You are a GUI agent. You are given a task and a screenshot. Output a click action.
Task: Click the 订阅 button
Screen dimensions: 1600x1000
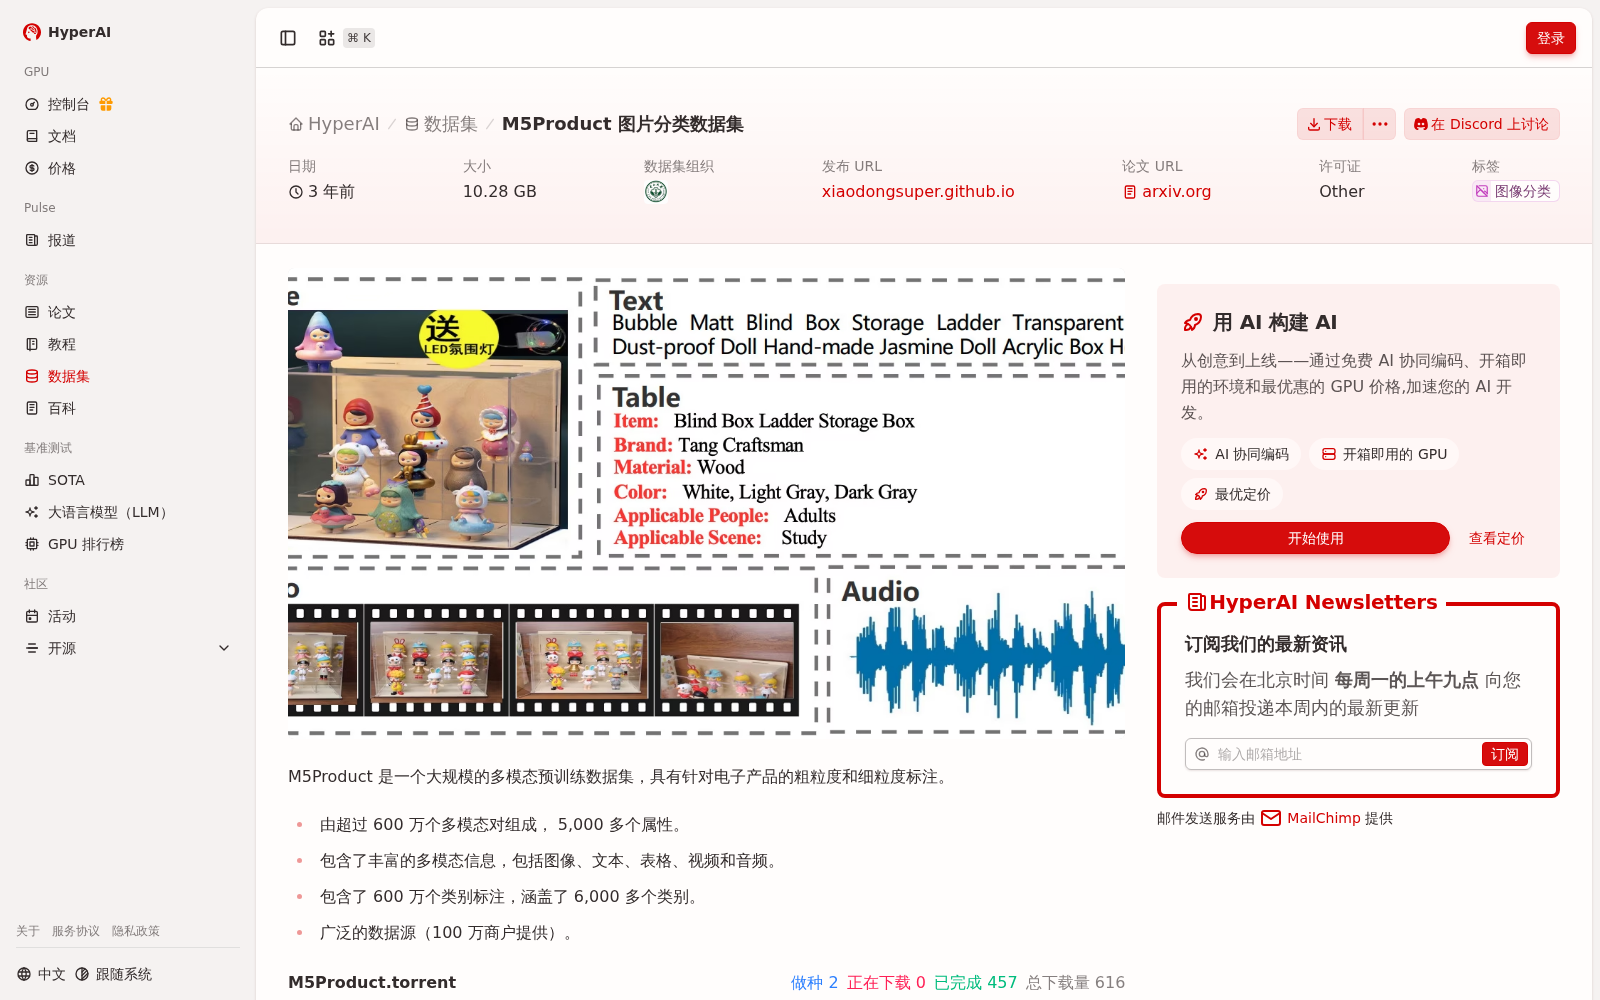[x=1504, y=754]
